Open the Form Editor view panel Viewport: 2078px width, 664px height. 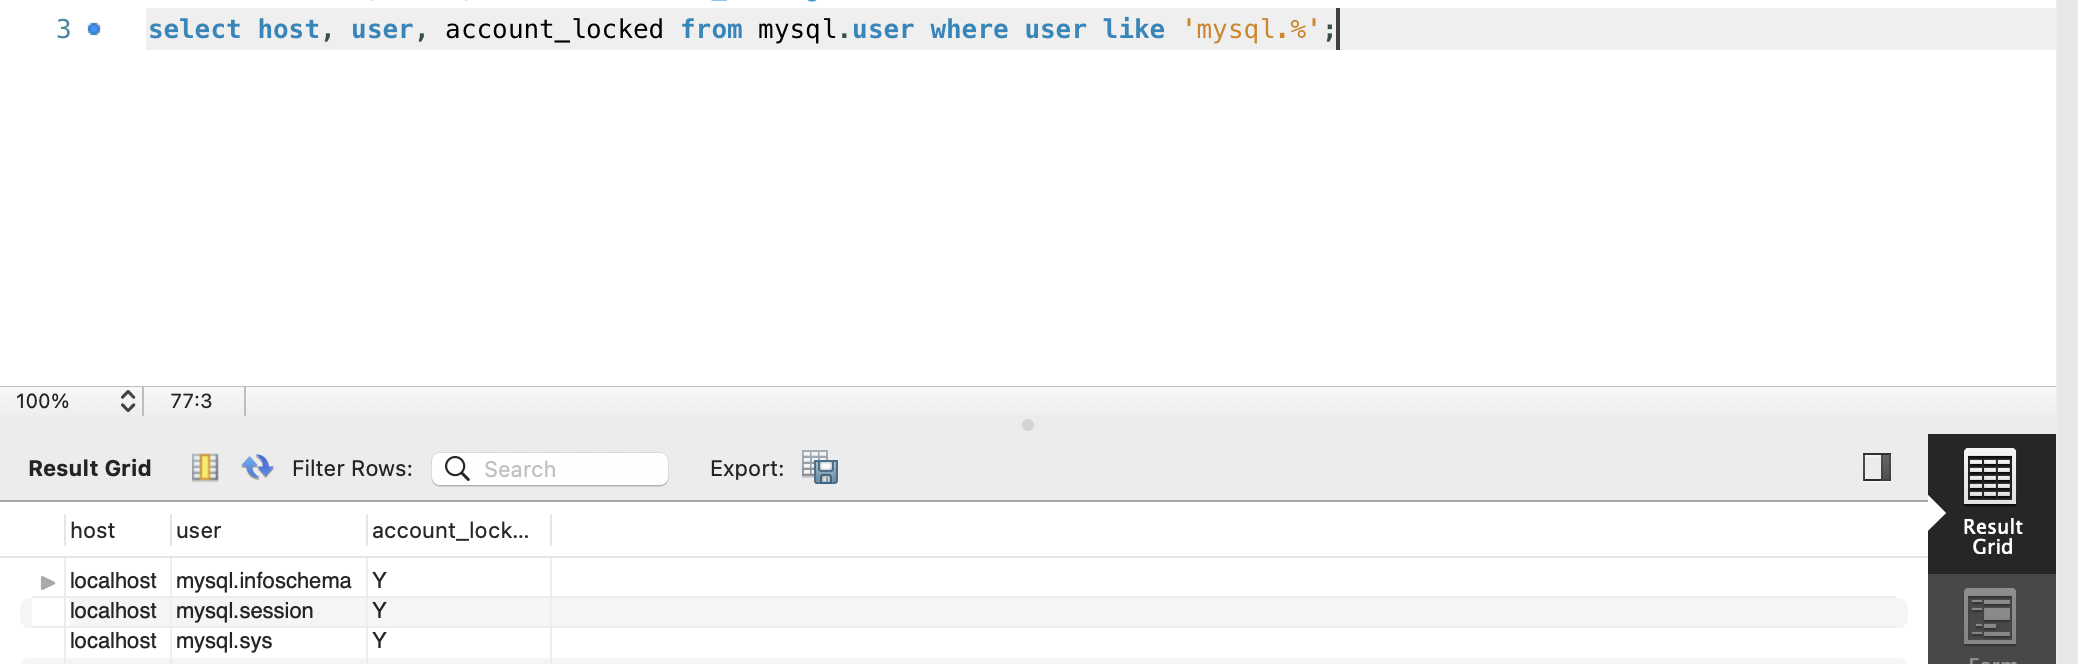tap(1991, 620)
